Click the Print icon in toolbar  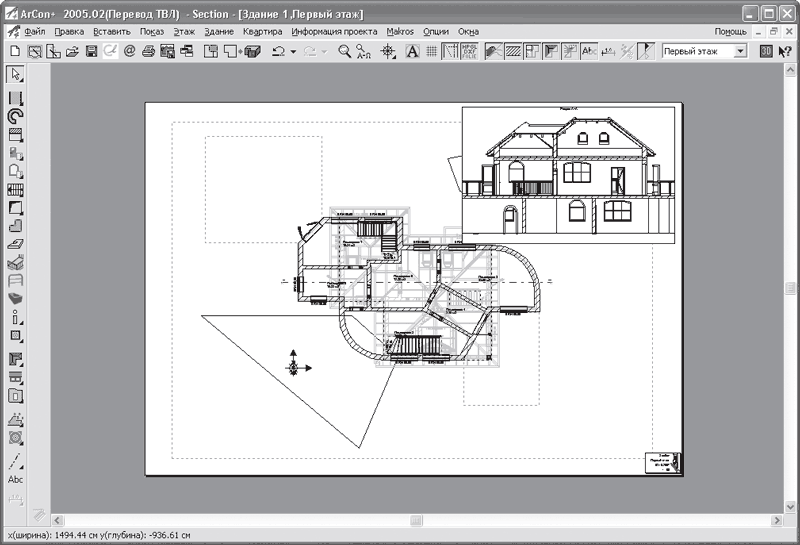coord(148,51)
